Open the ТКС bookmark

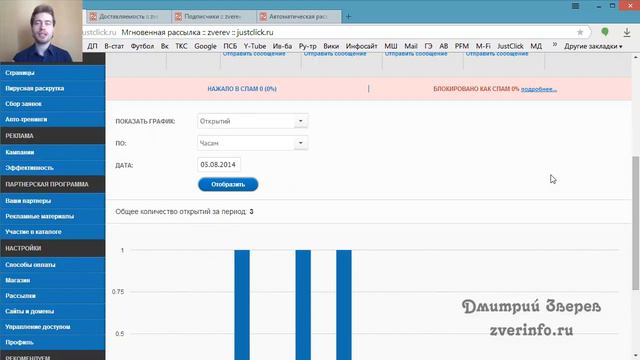pos(181,46)
